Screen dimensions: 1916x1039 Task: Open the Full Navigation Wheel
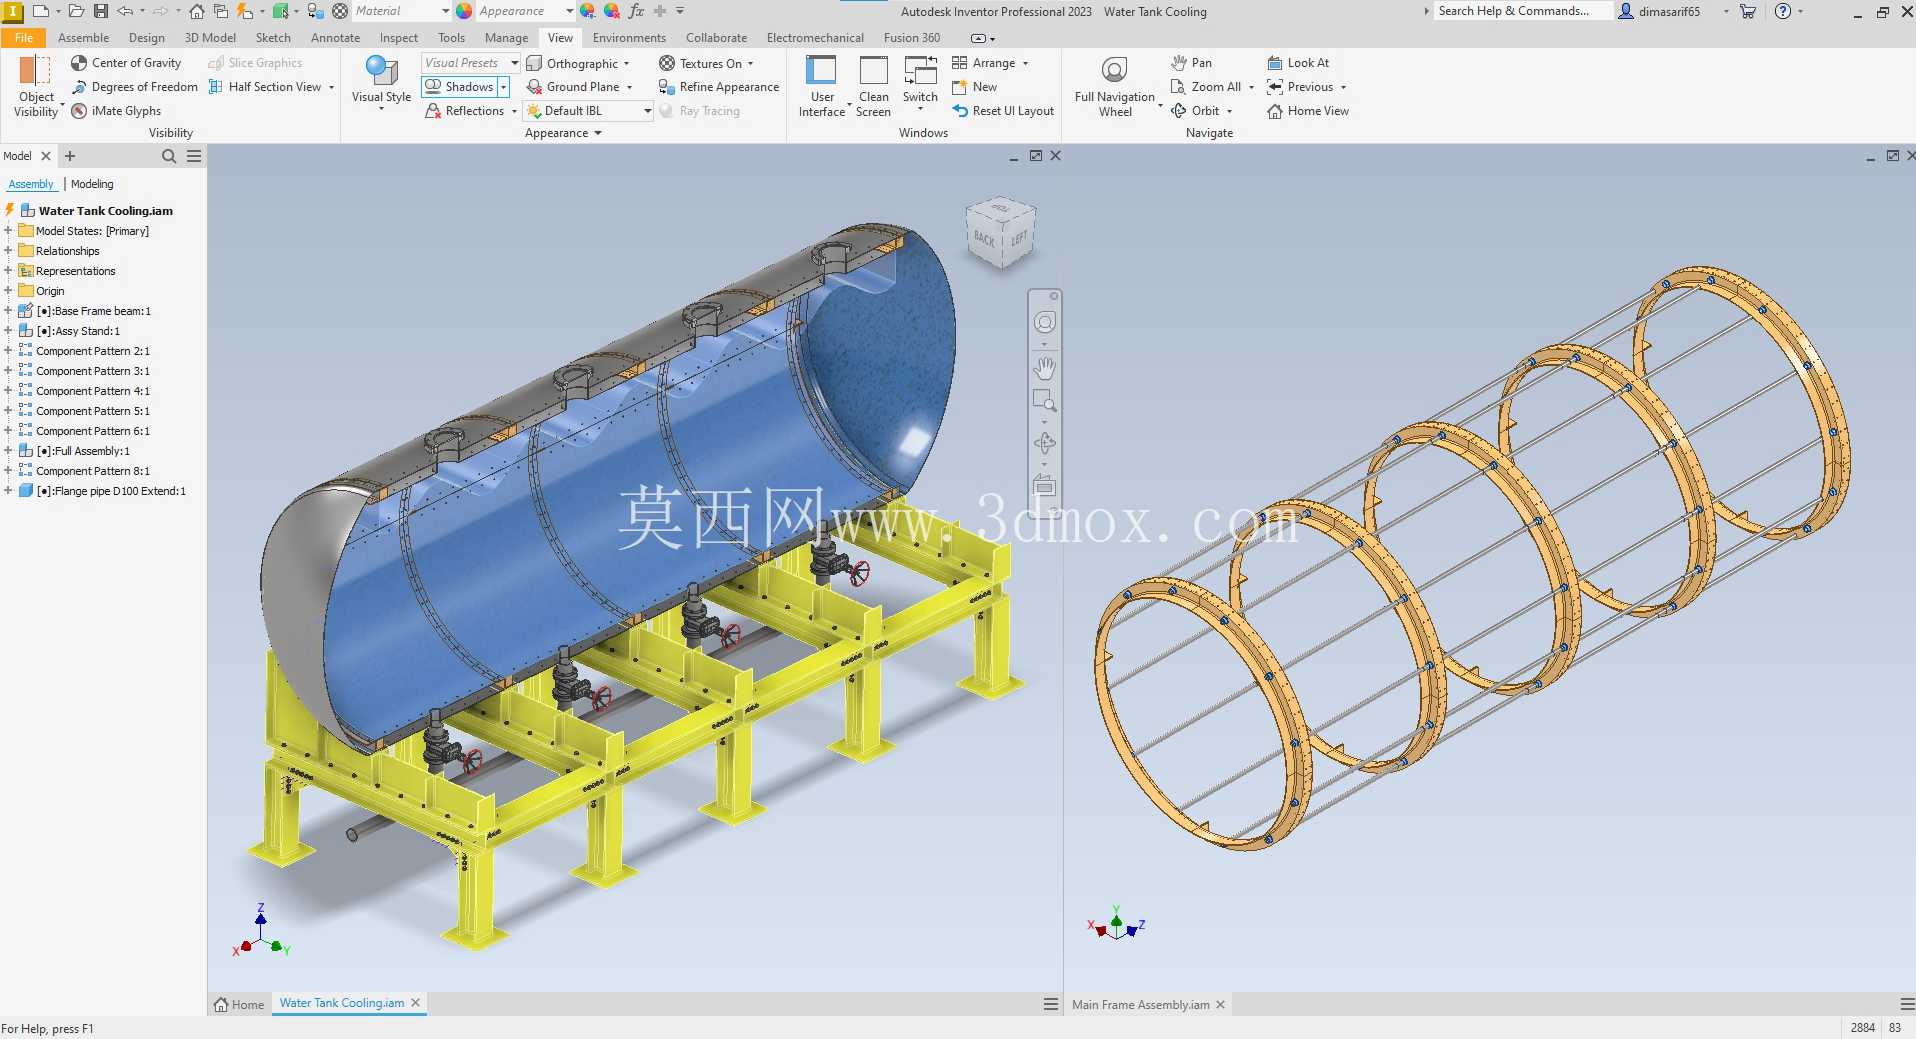pyautogui.click(x=1114, y=86)
